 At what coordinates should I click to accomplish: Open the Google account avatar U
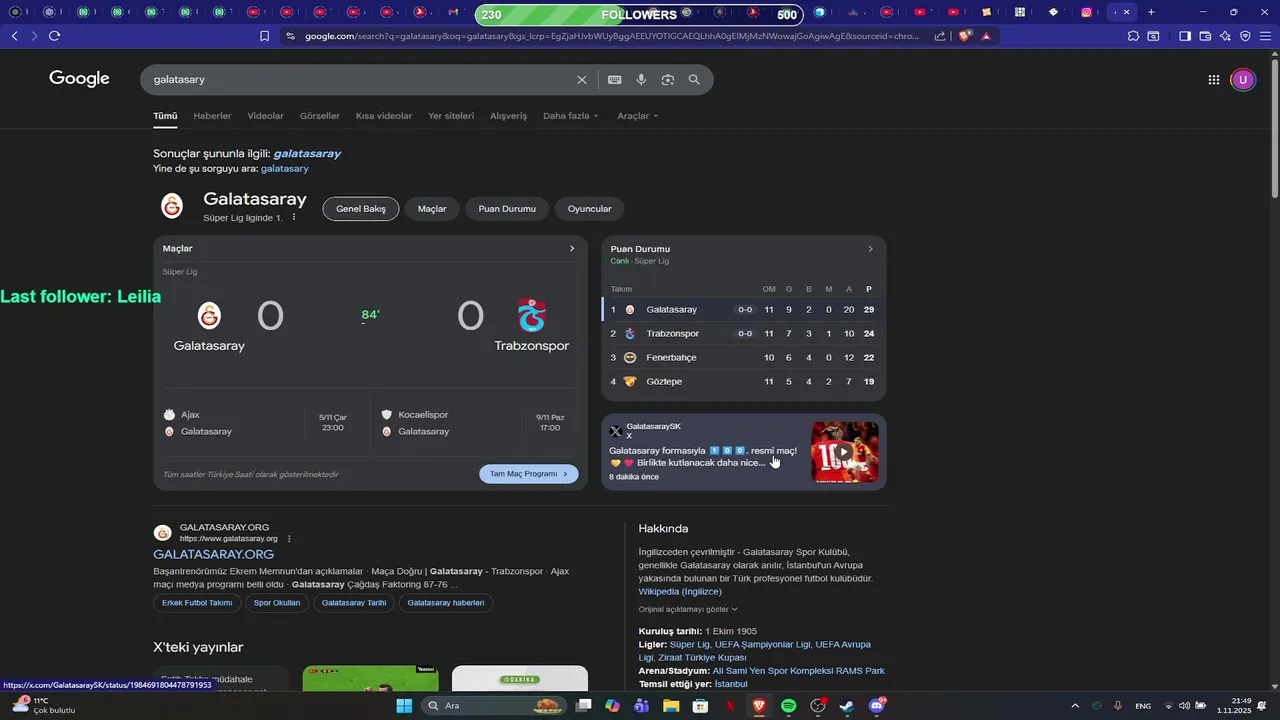[x=1243, y=80]
